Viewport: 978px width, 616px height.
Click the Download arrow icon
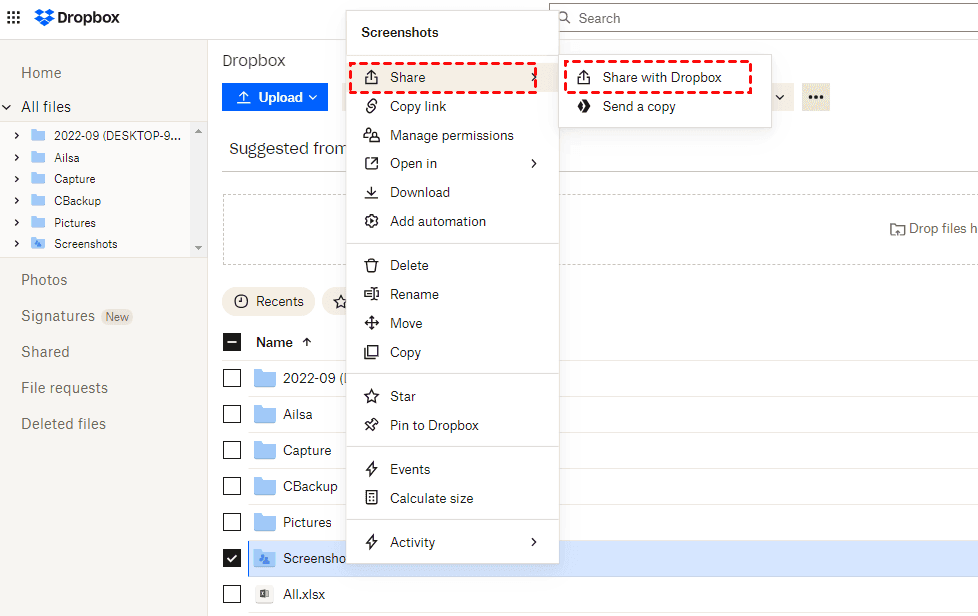[371, 192]
